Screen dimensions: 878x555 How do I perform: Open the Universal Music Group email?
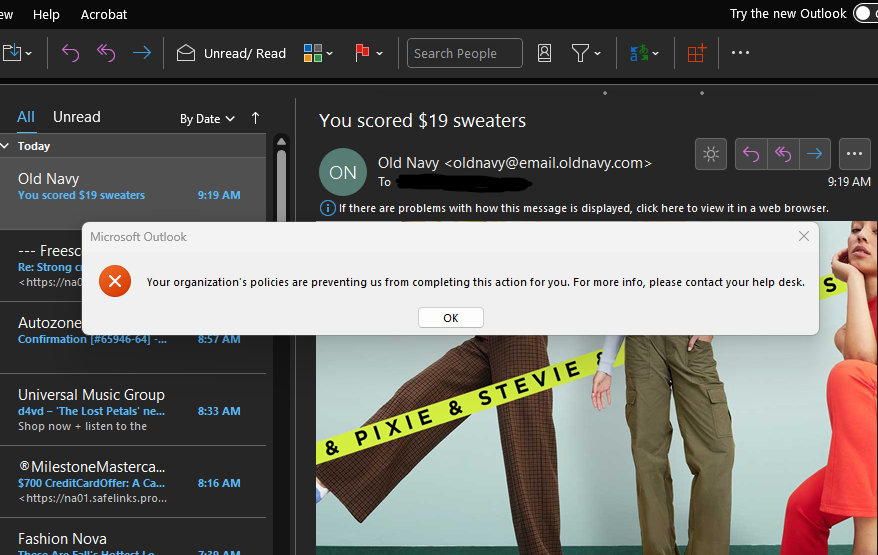tap(133, 410)
